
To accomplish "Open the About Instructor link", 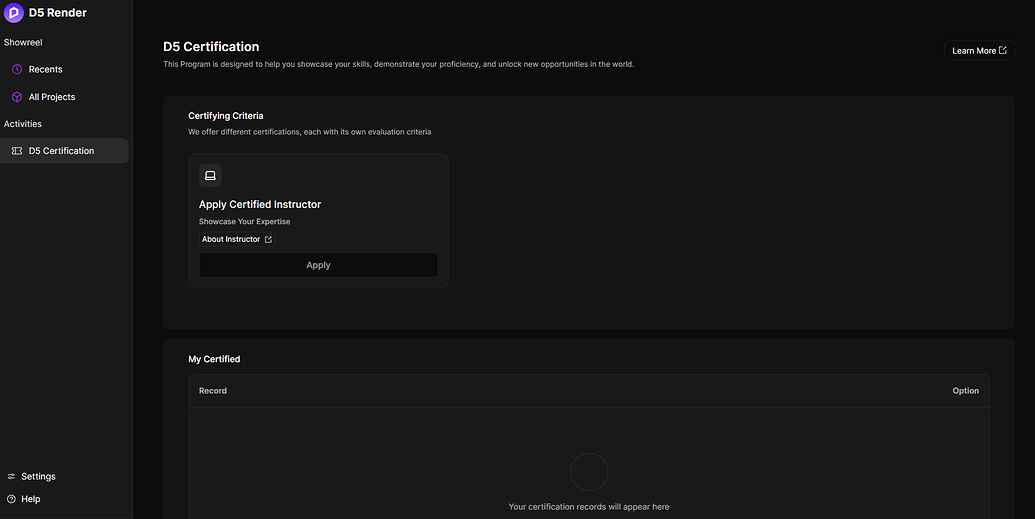I will click(237, 239).
